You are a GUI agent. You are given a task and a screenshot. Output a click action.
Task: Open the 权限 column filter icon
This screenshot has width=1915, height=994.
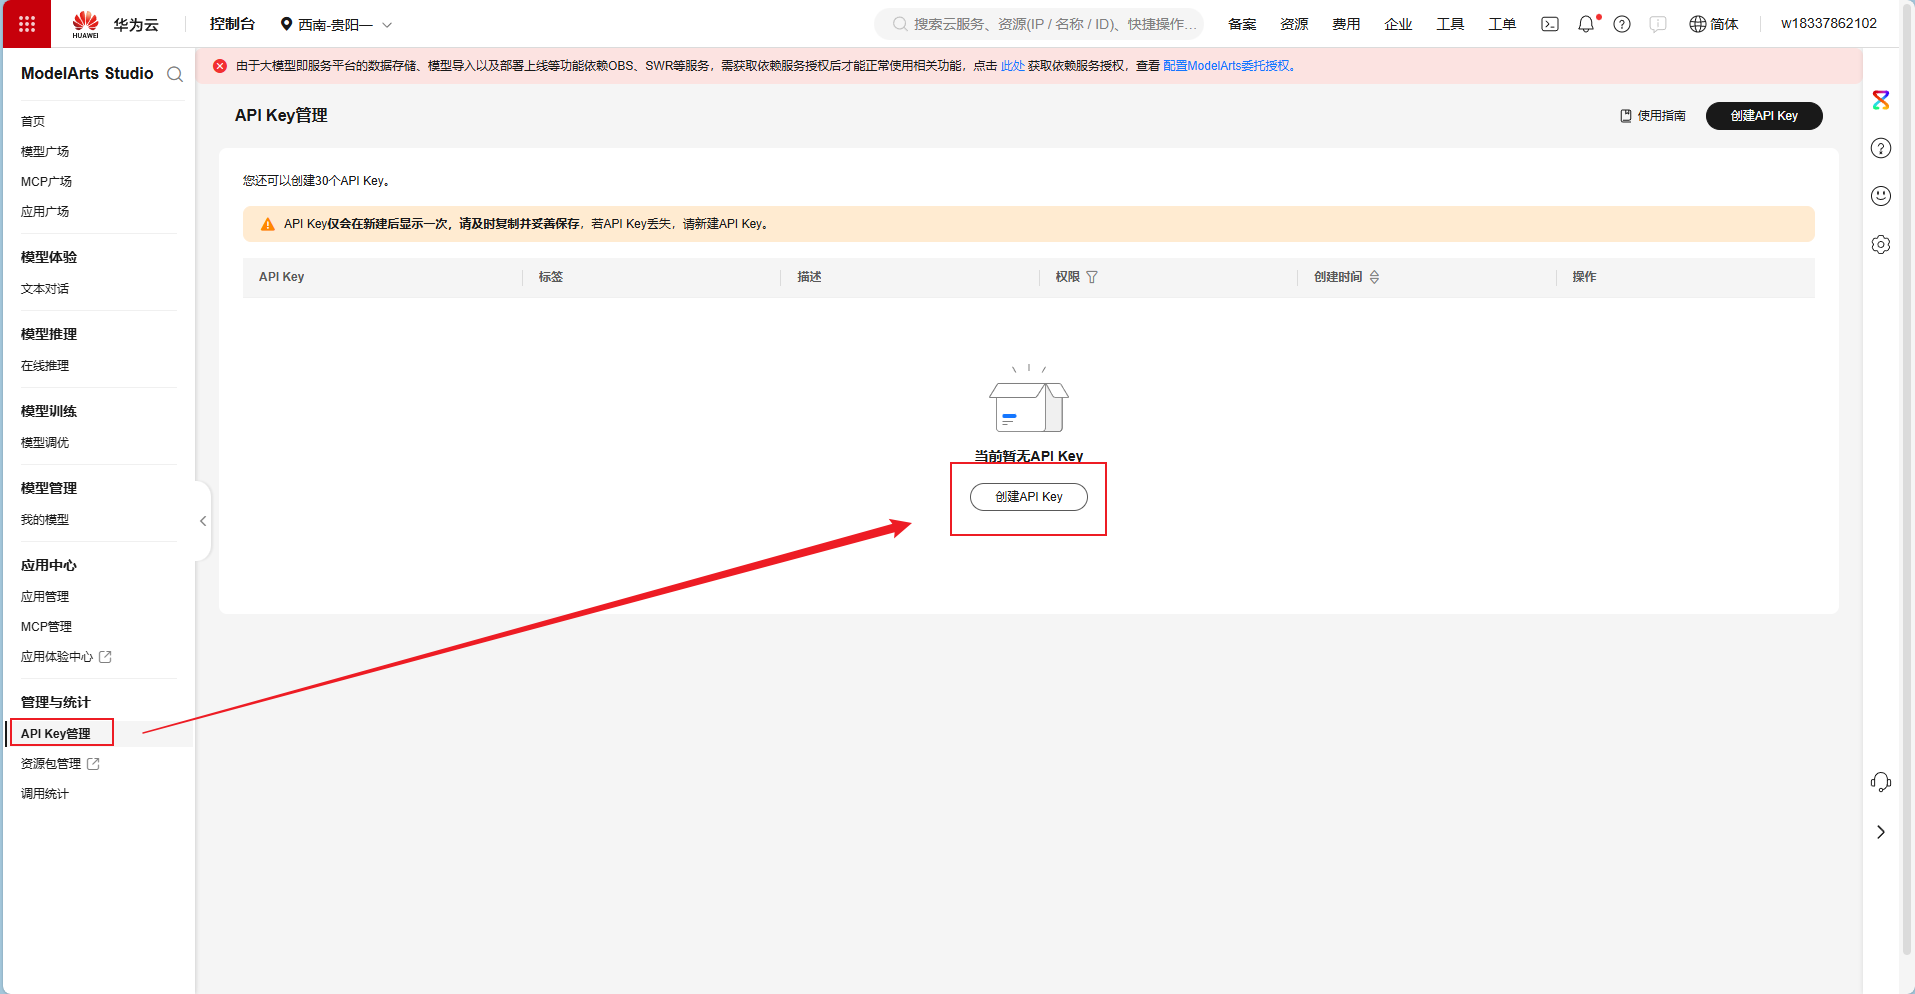point(1092,277)
